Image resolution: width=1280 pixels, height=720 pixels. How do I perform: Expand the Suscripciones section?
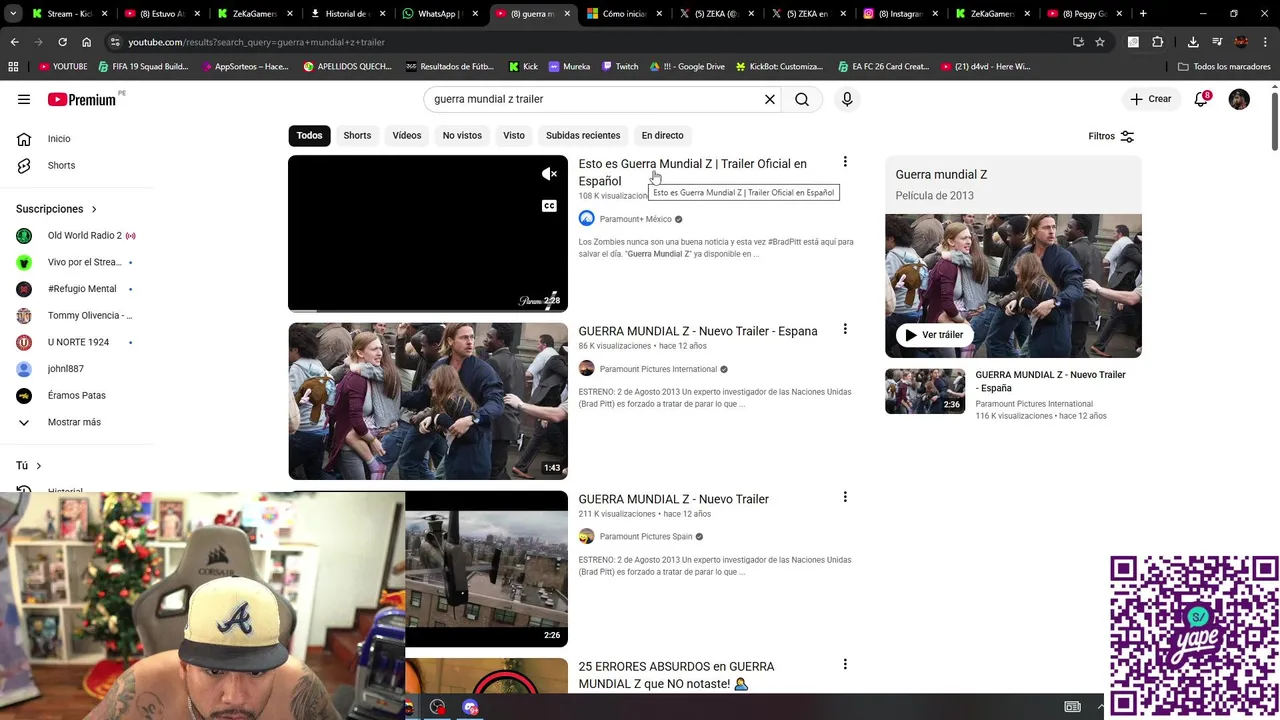click(x=56, y=209)
